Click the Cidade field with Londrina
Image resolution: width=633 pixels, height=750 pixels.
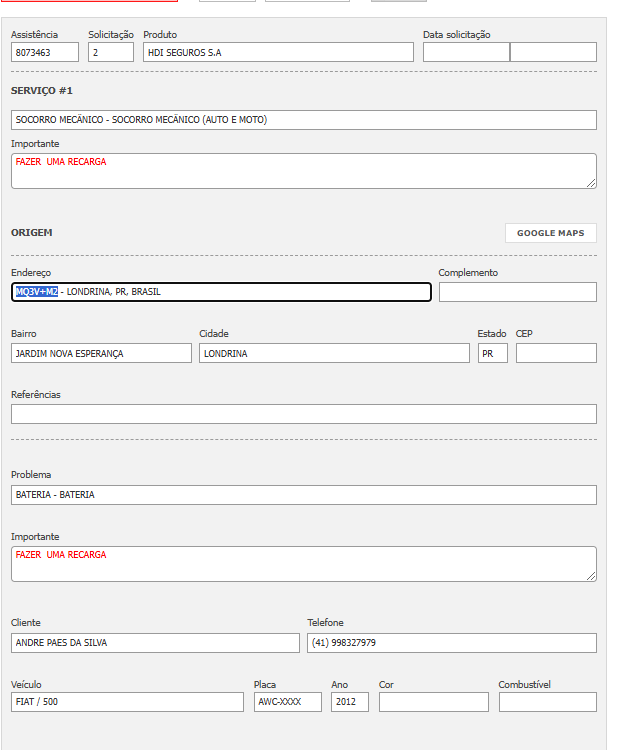click(333, 353)
